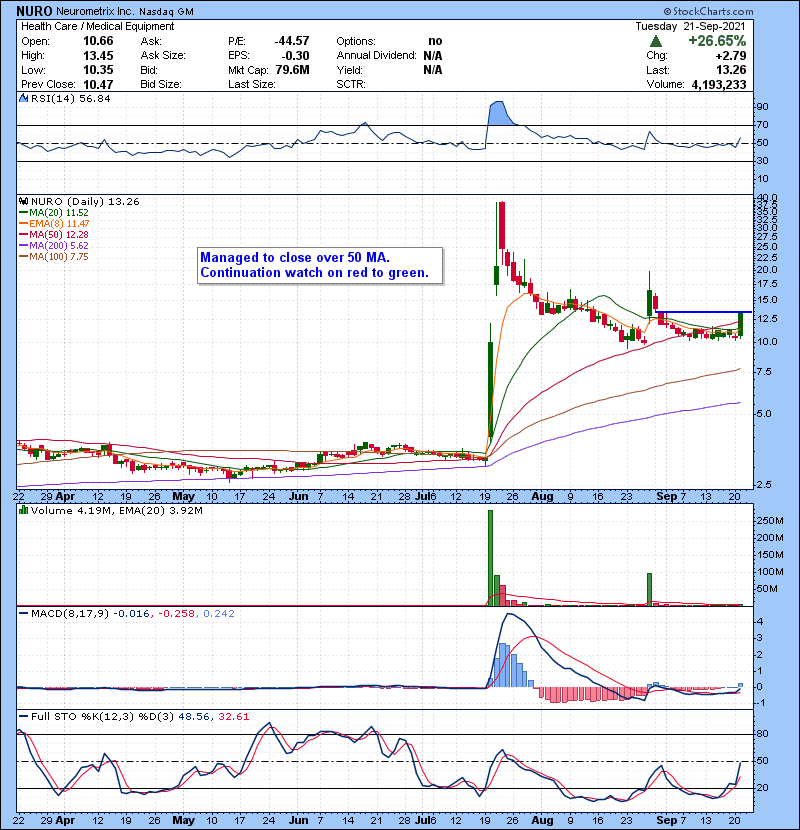
Task: Click the MA(100) 7.75 legend entry
Action: click(54, 257)
